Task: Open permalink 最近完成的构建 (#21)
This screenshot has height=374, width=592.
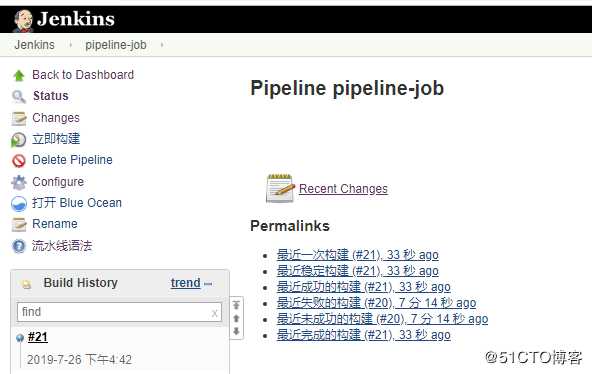Action: (364, 335)
